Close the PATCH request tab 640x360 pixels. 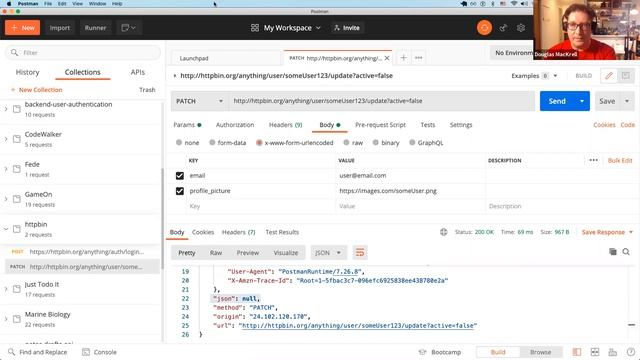(387, 58)
